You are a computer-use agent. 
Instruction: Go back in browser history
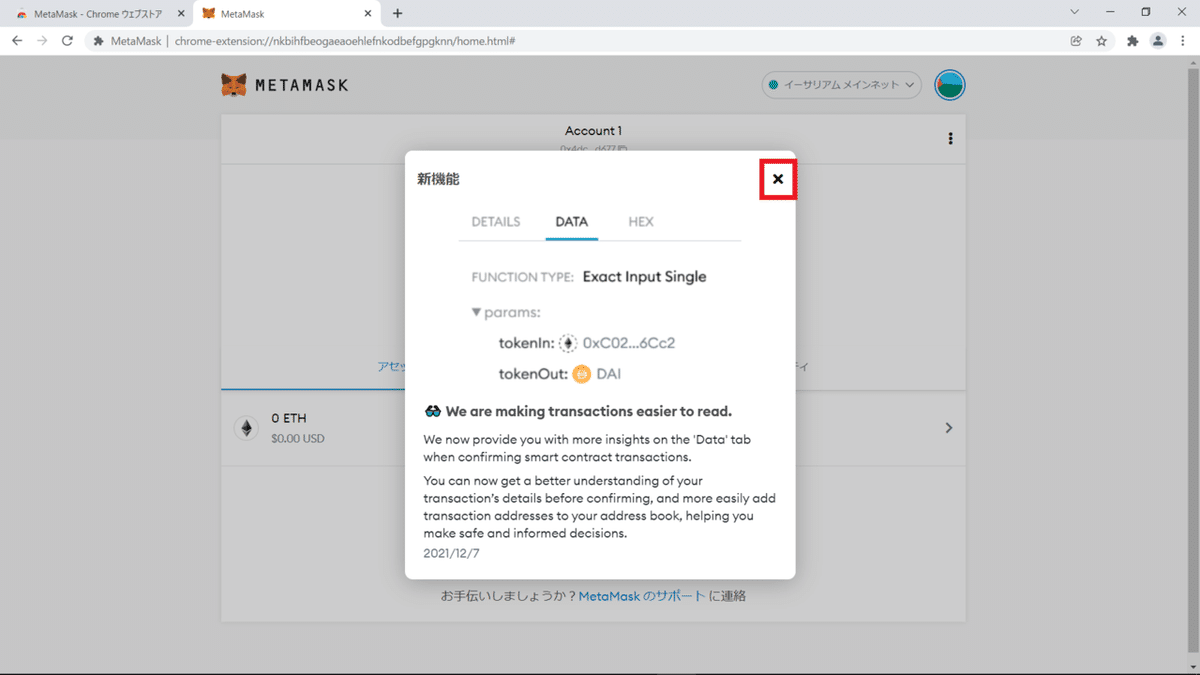click(x=17, y=41)
